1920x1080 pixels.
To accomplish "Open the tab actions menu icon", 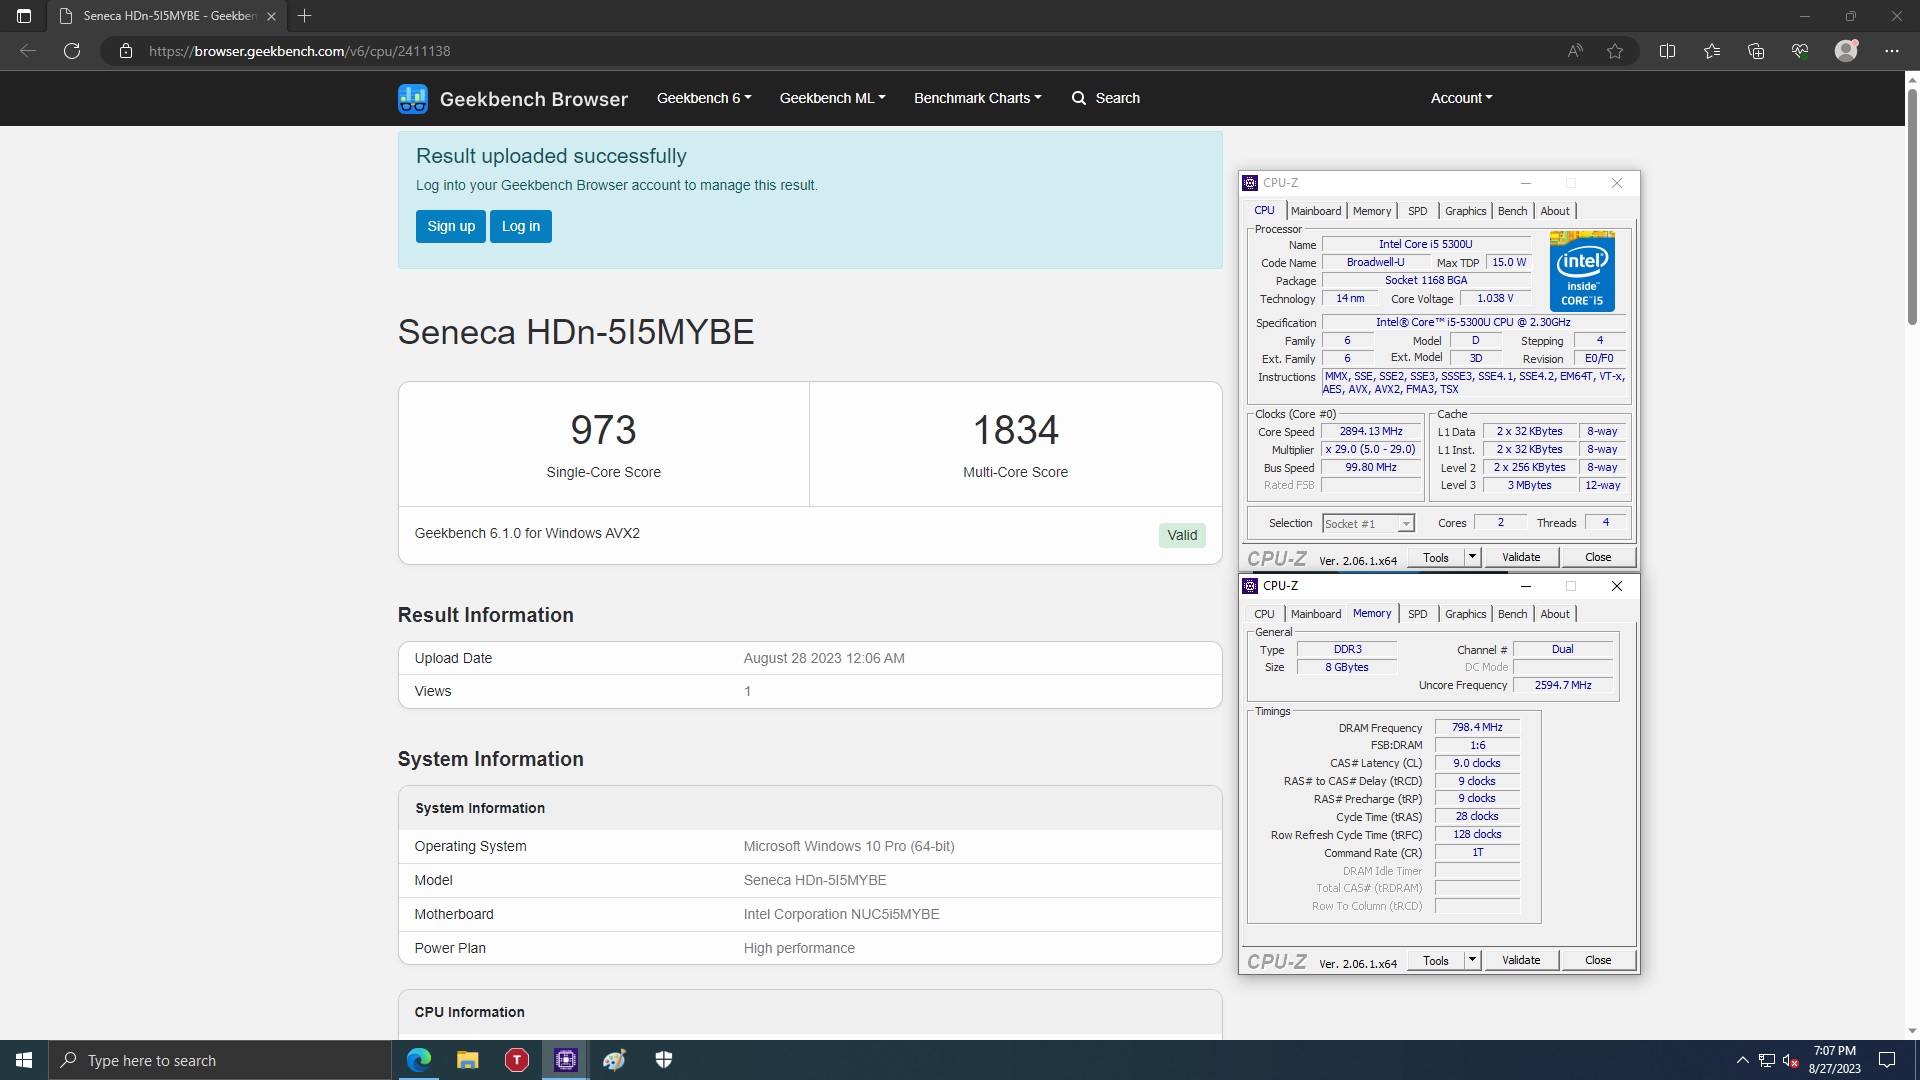I will (x=24, y=16).
